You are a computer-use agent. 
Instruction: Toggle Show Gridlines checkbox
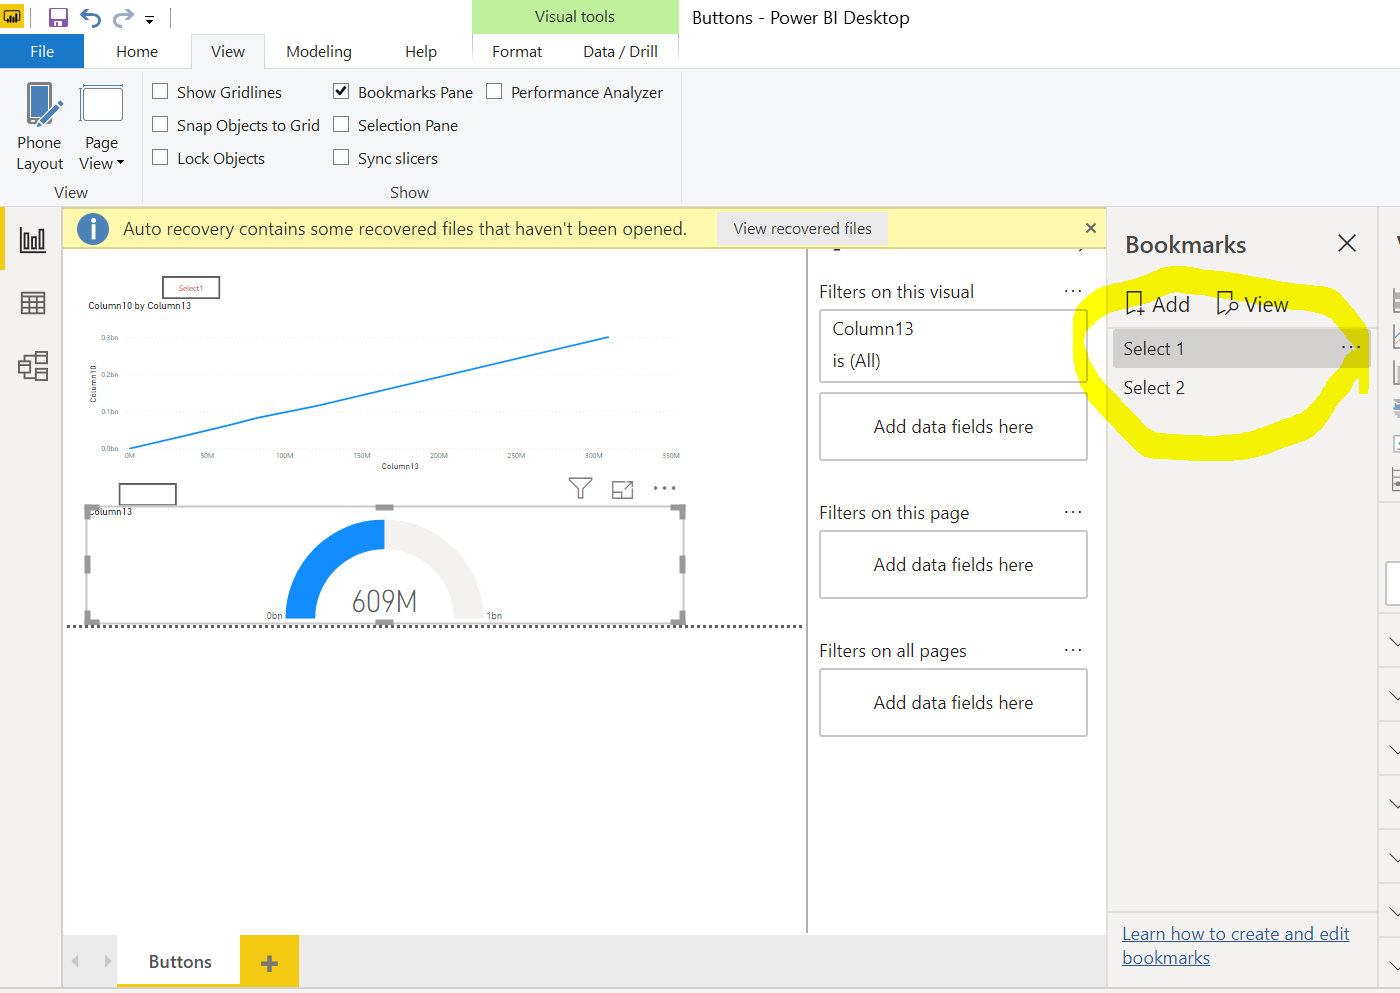pos(160,92)
